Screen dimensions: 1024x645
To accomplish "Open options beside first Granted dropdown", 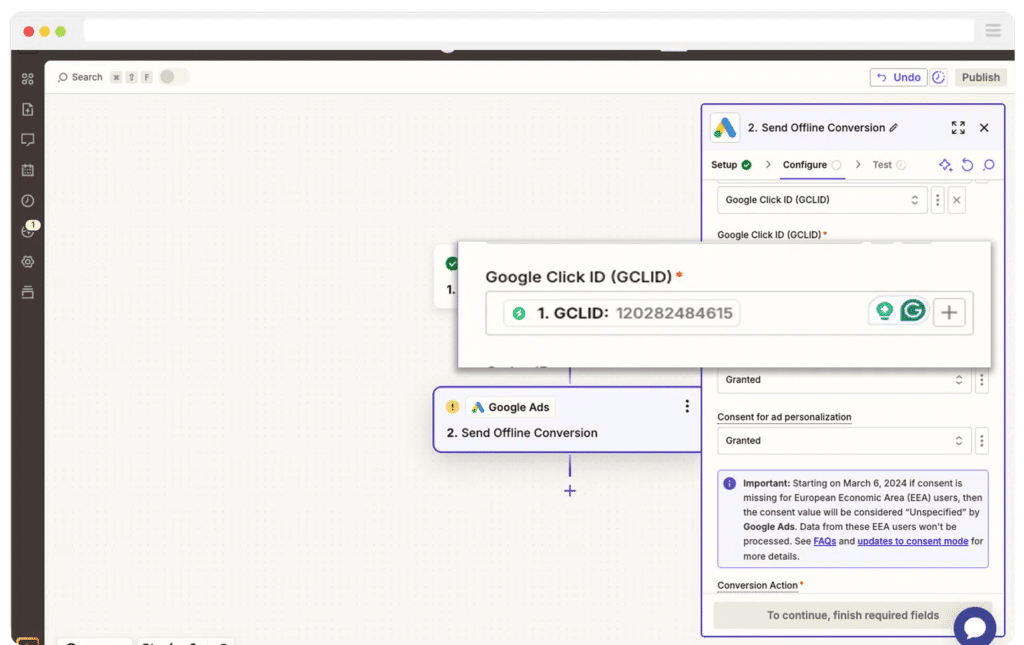I will tap(981, 380).
